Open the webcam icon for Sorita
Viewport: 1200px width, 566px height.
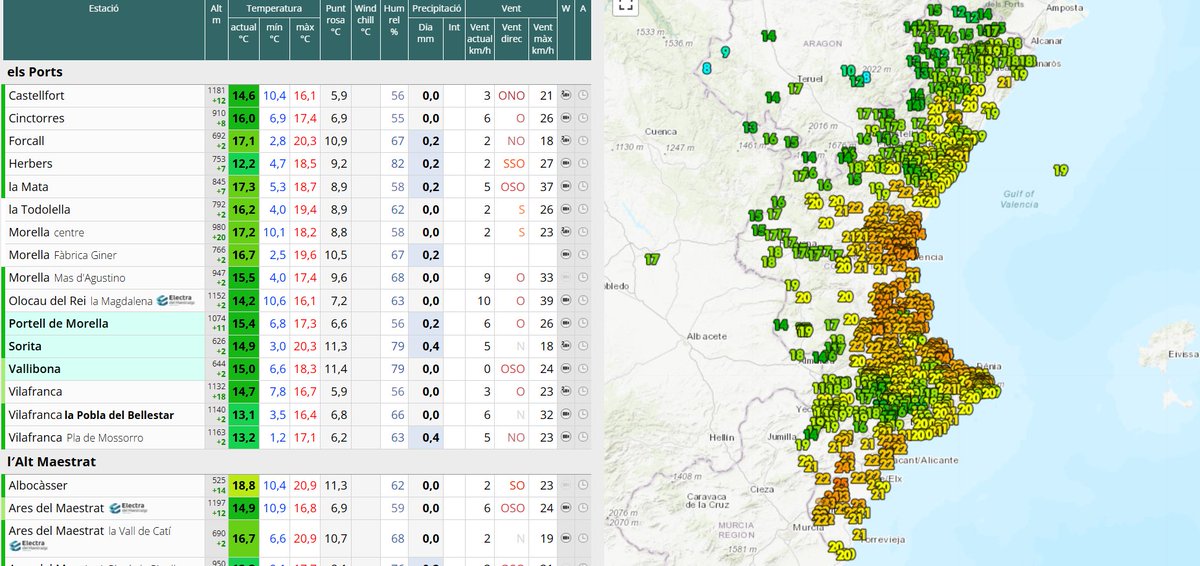(565, 346)
